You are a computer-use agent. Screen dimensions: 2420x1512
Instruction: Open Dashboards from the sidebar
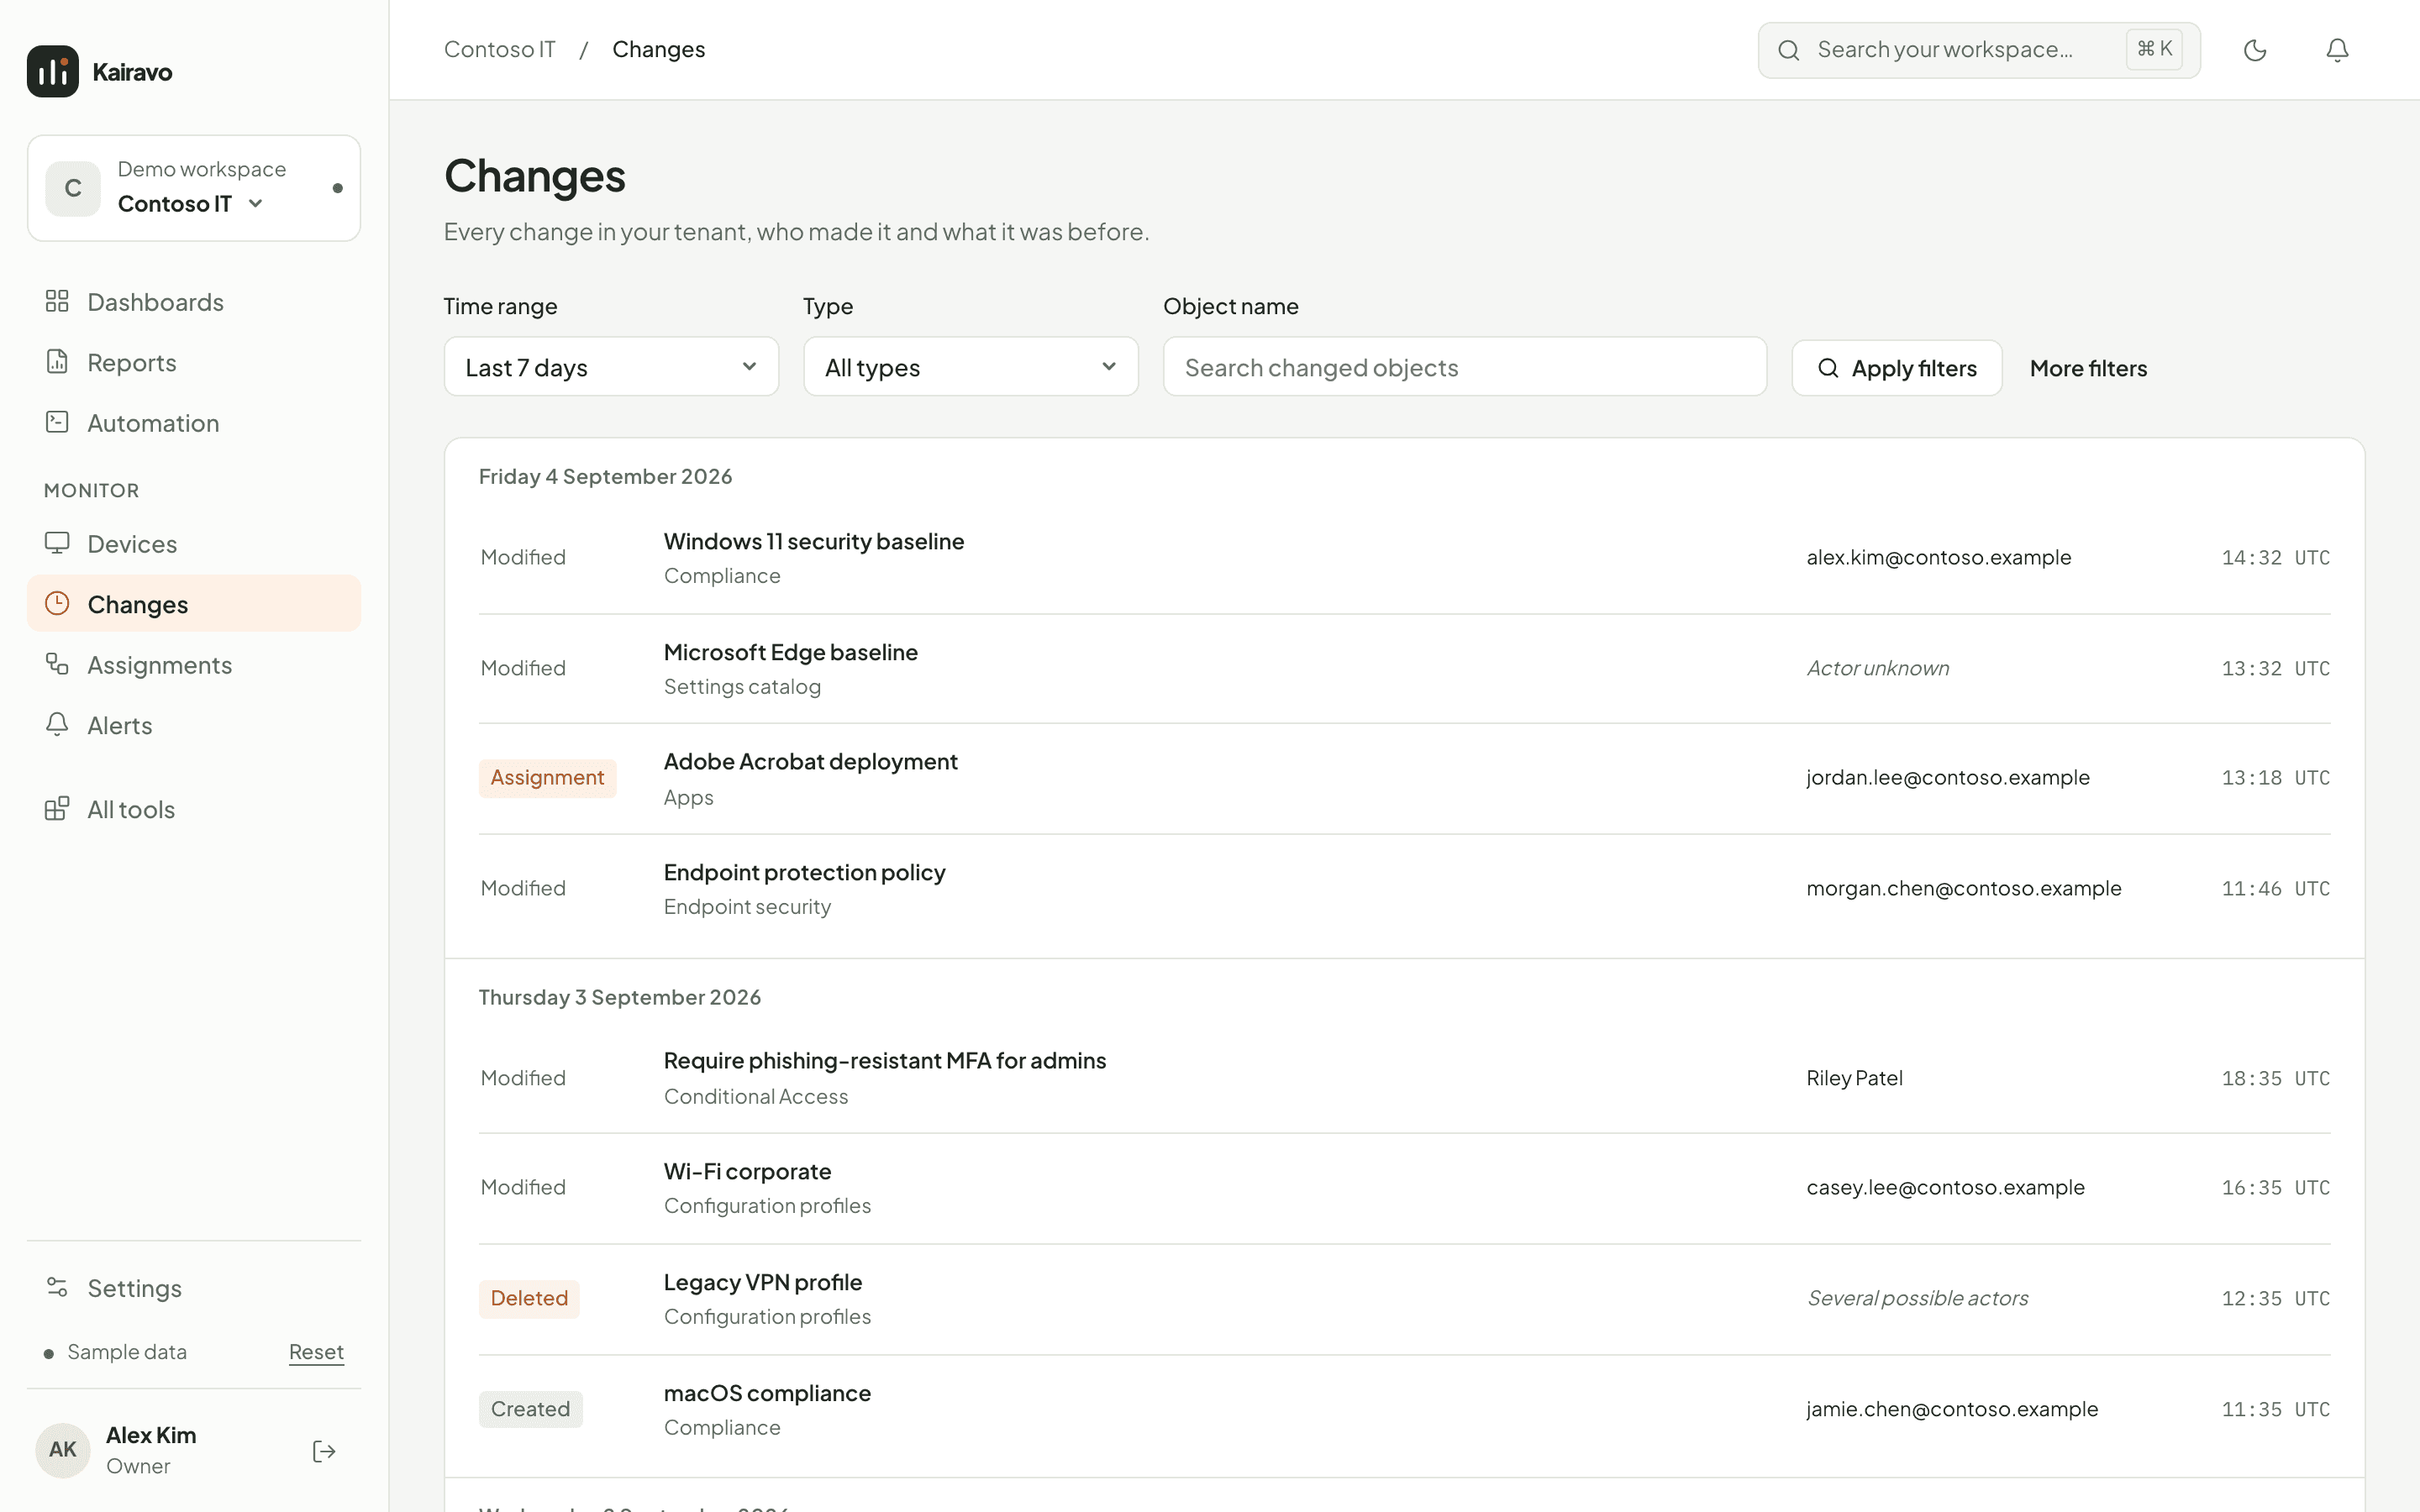(194, 302)
